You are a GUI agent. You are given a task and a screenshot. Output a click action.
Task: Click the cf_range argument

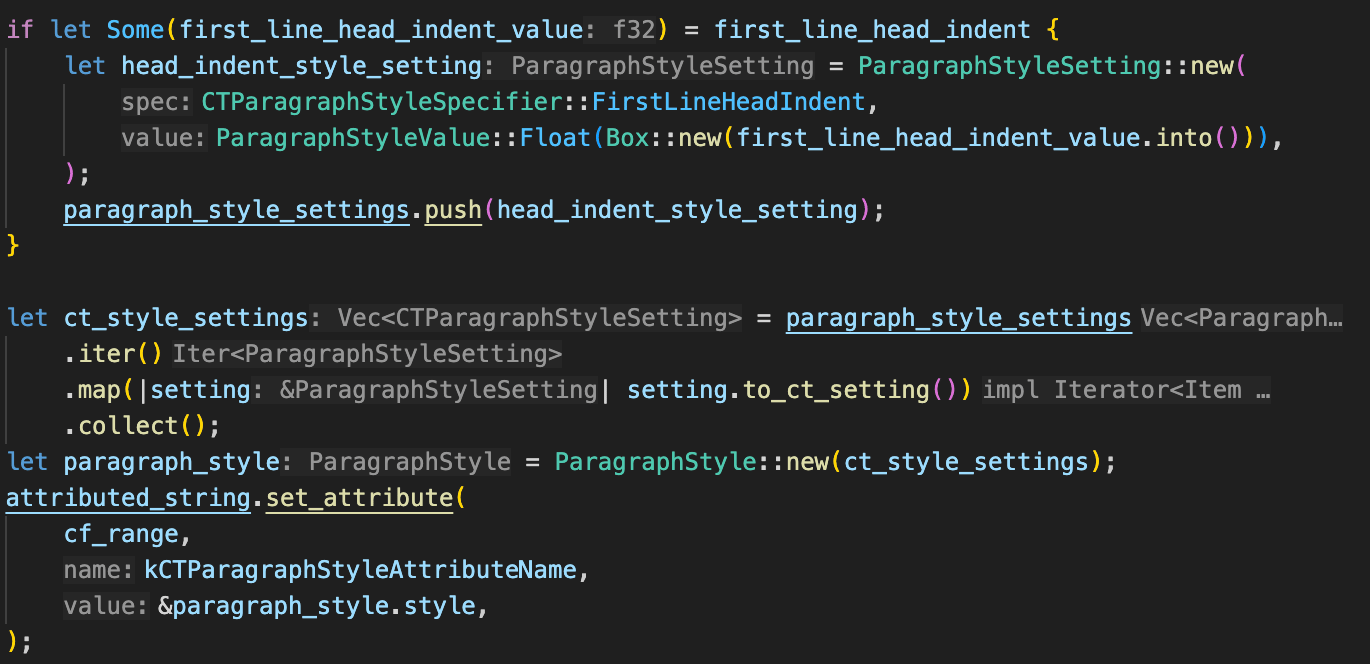pyautogui.click(x=121, y=534)
